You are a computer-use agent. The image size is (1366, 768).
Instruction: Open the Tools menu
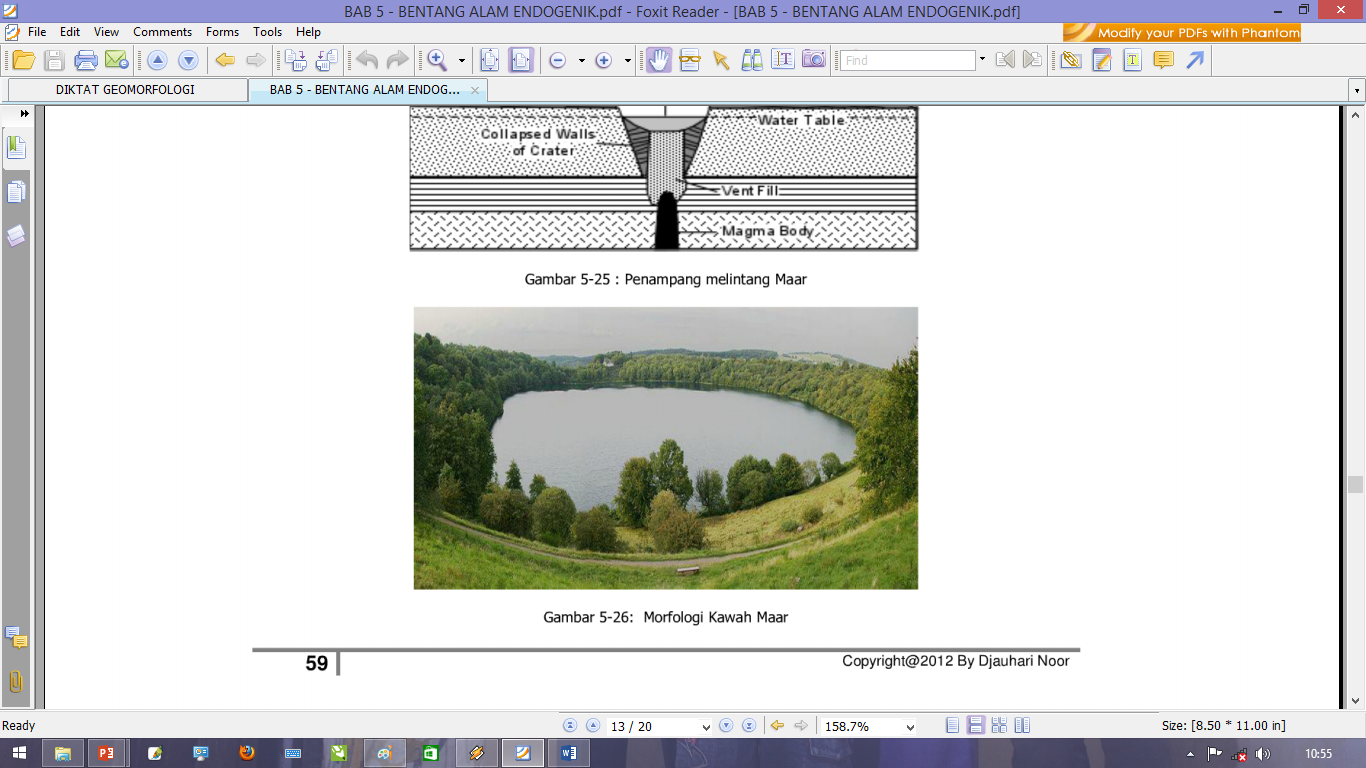pyautogui.click(x=267, y=32)
